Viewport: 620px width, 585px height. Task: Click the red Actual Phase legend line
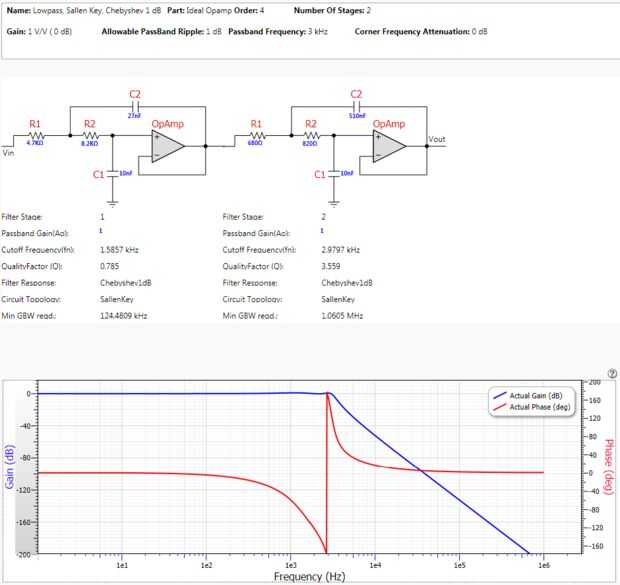tap(500, 407)
